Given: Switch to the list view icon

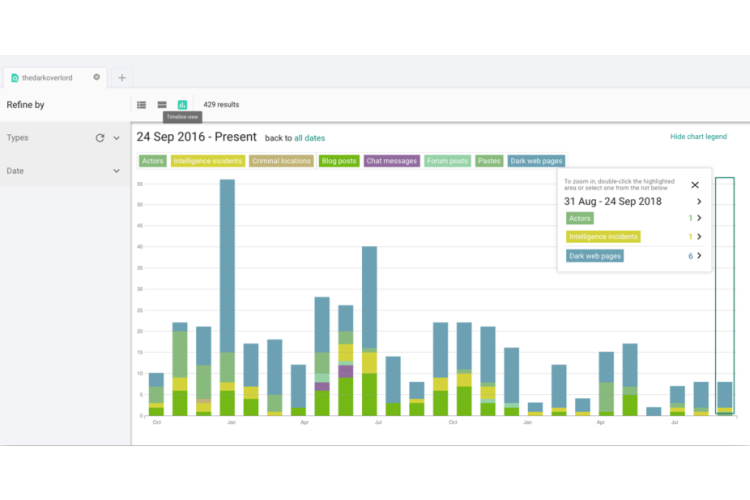Looking at the screenshot, I should [x=141, y=104].
